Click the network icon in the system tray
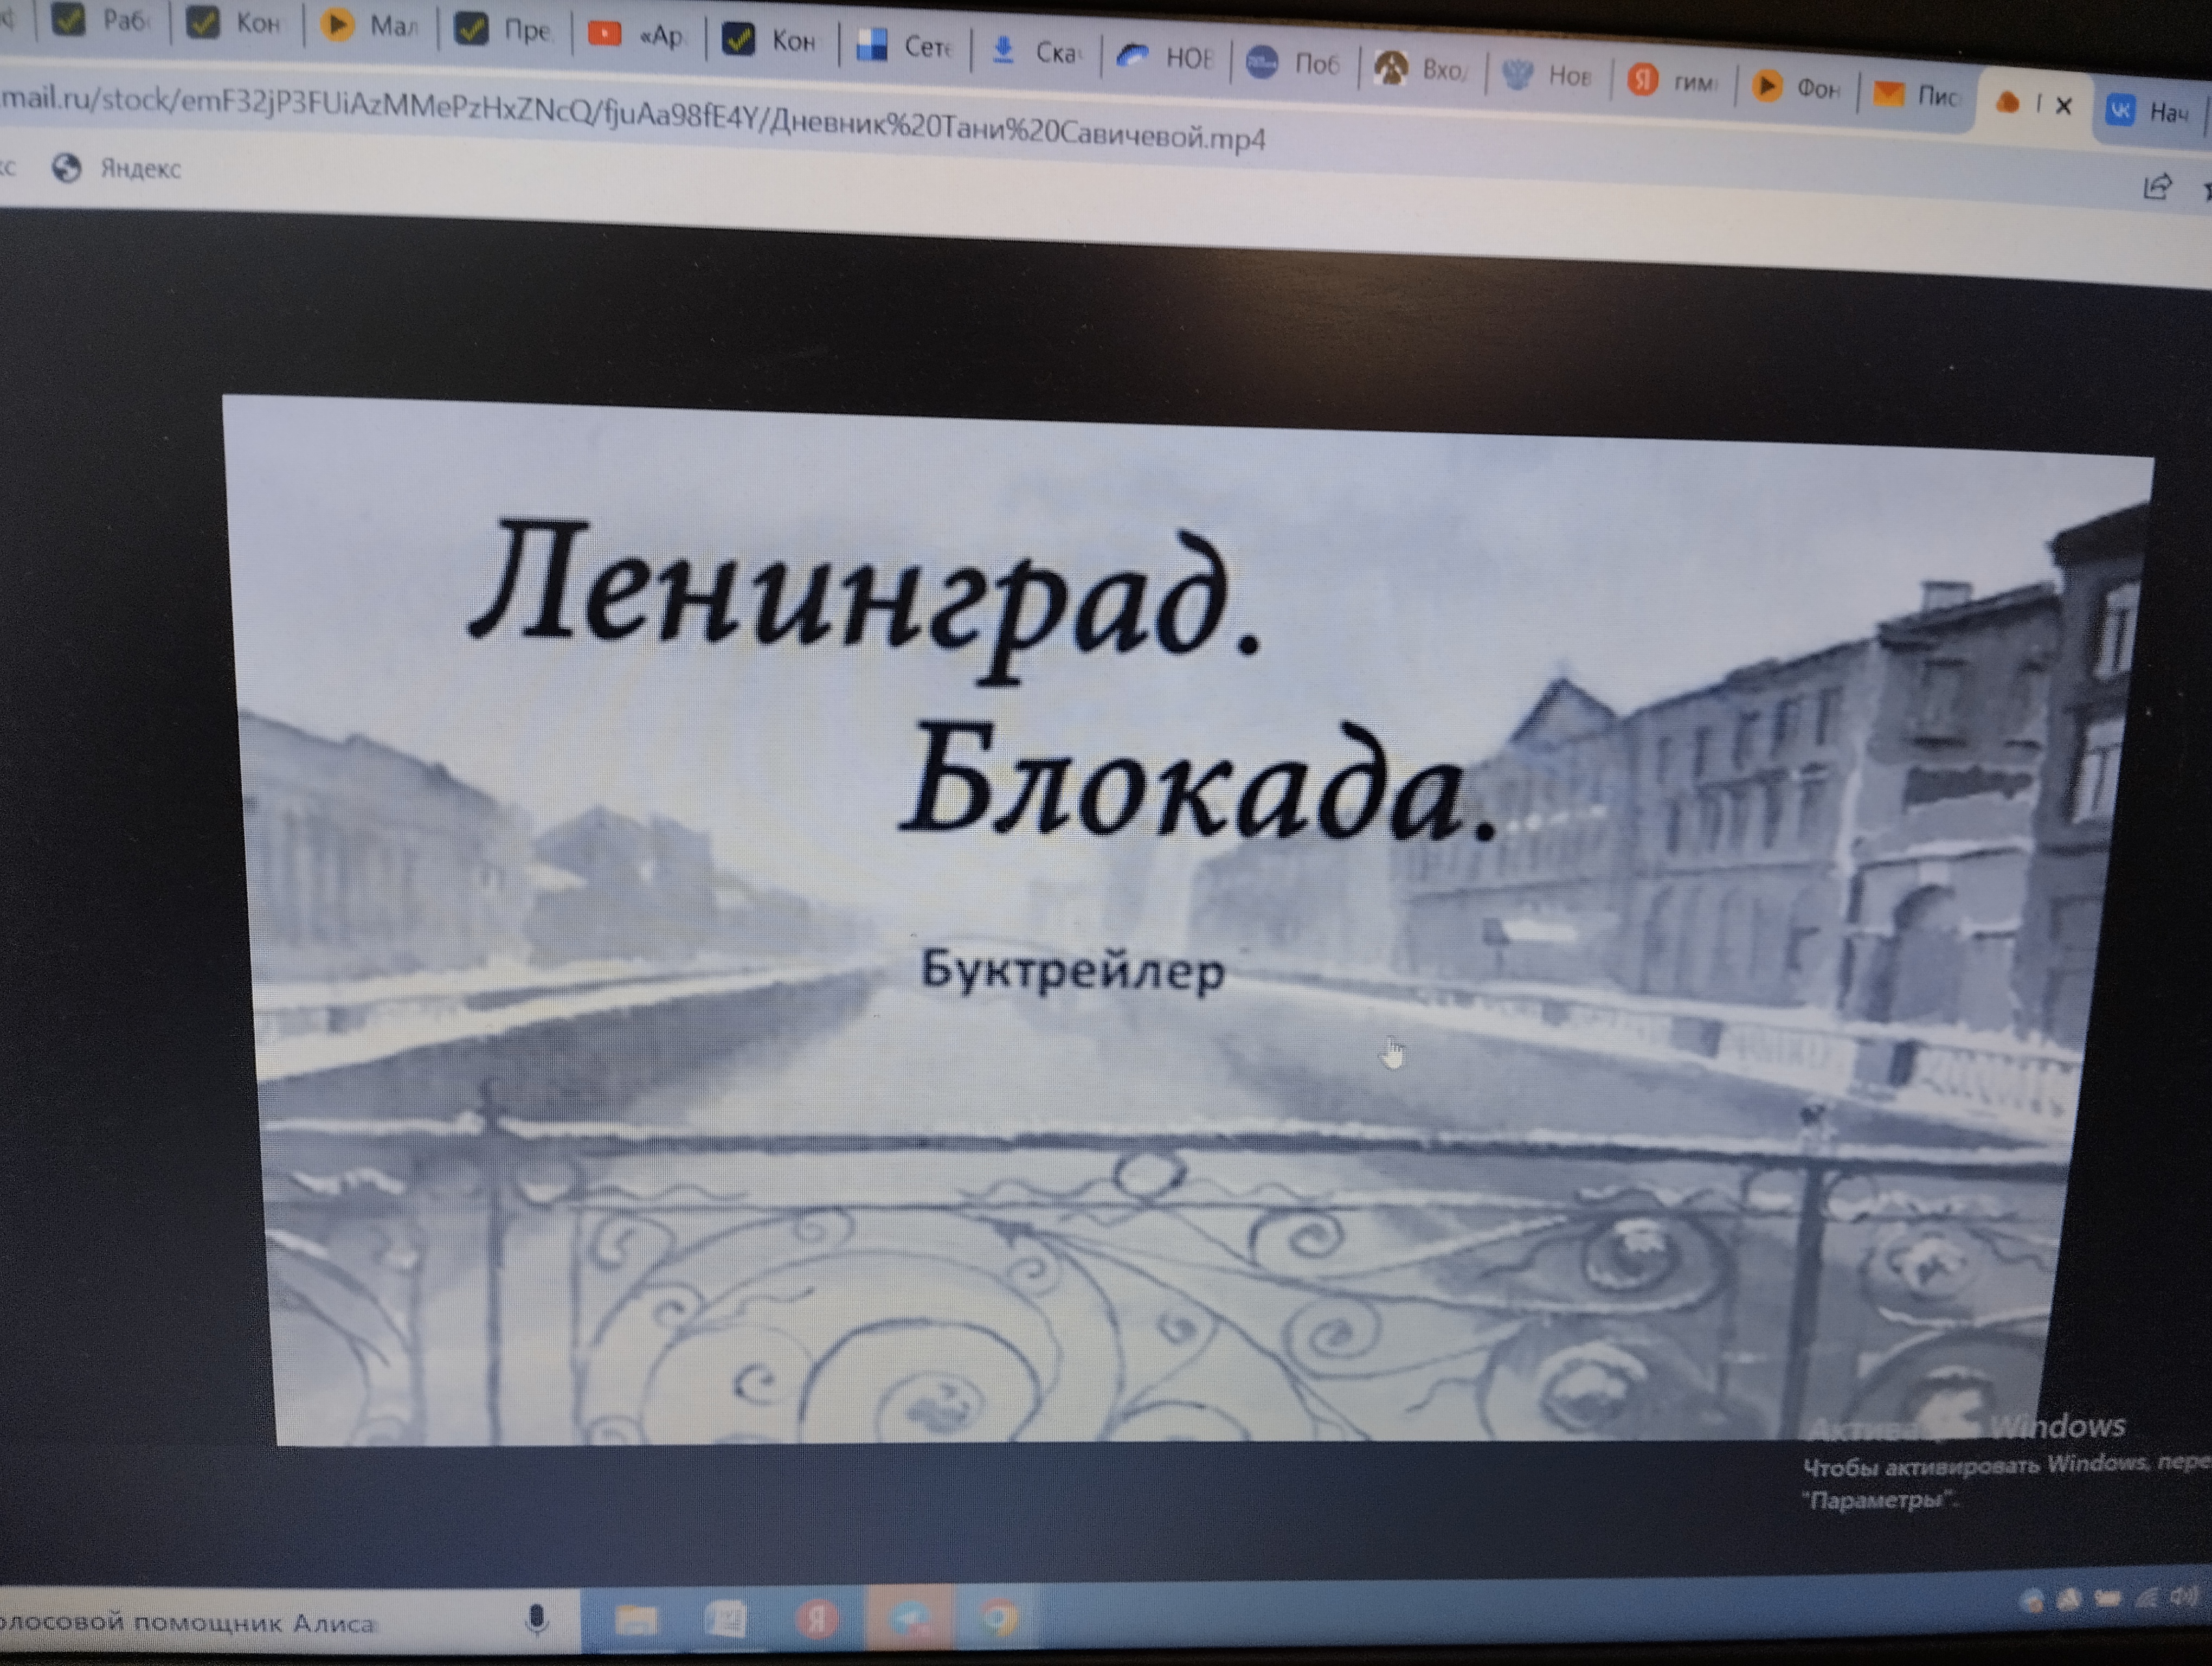 pos(2146,1598)
